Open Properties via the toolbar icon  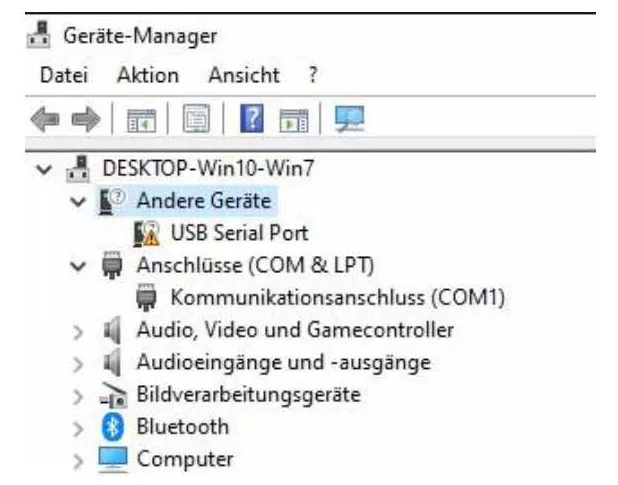[x=193, y=120]
